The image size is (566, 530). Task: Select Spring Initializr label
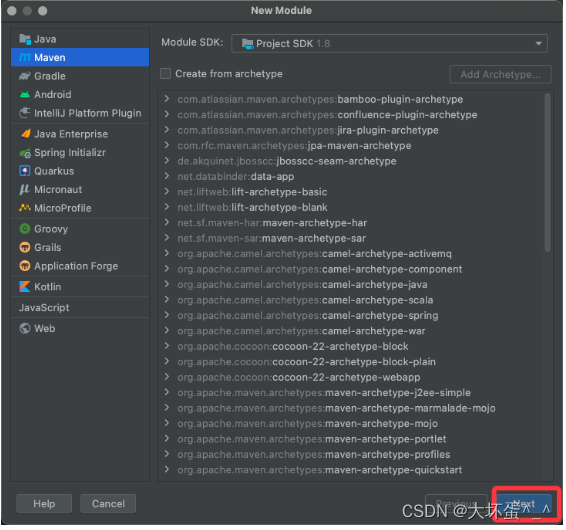[70, 153]
